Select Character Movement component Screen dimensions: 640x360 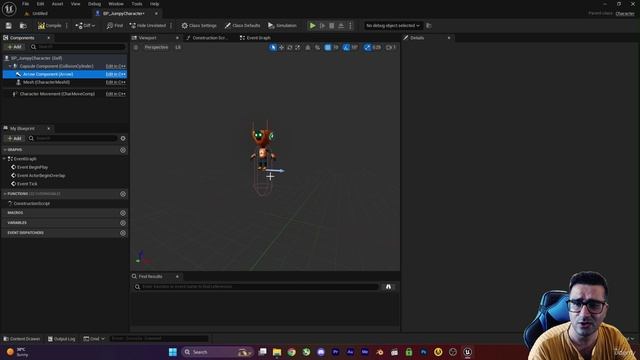pyautogui.click(x=57, y=94)
